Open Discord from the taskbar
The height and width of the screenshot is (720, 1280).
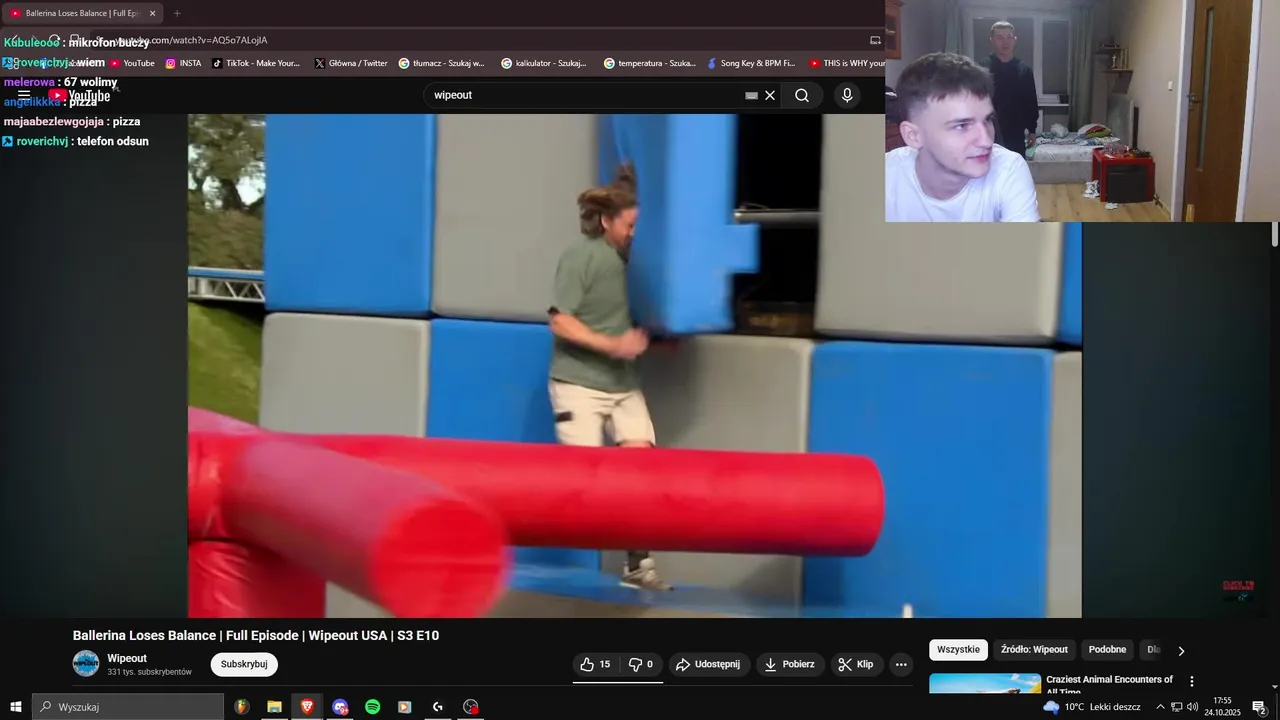point(340,707)
